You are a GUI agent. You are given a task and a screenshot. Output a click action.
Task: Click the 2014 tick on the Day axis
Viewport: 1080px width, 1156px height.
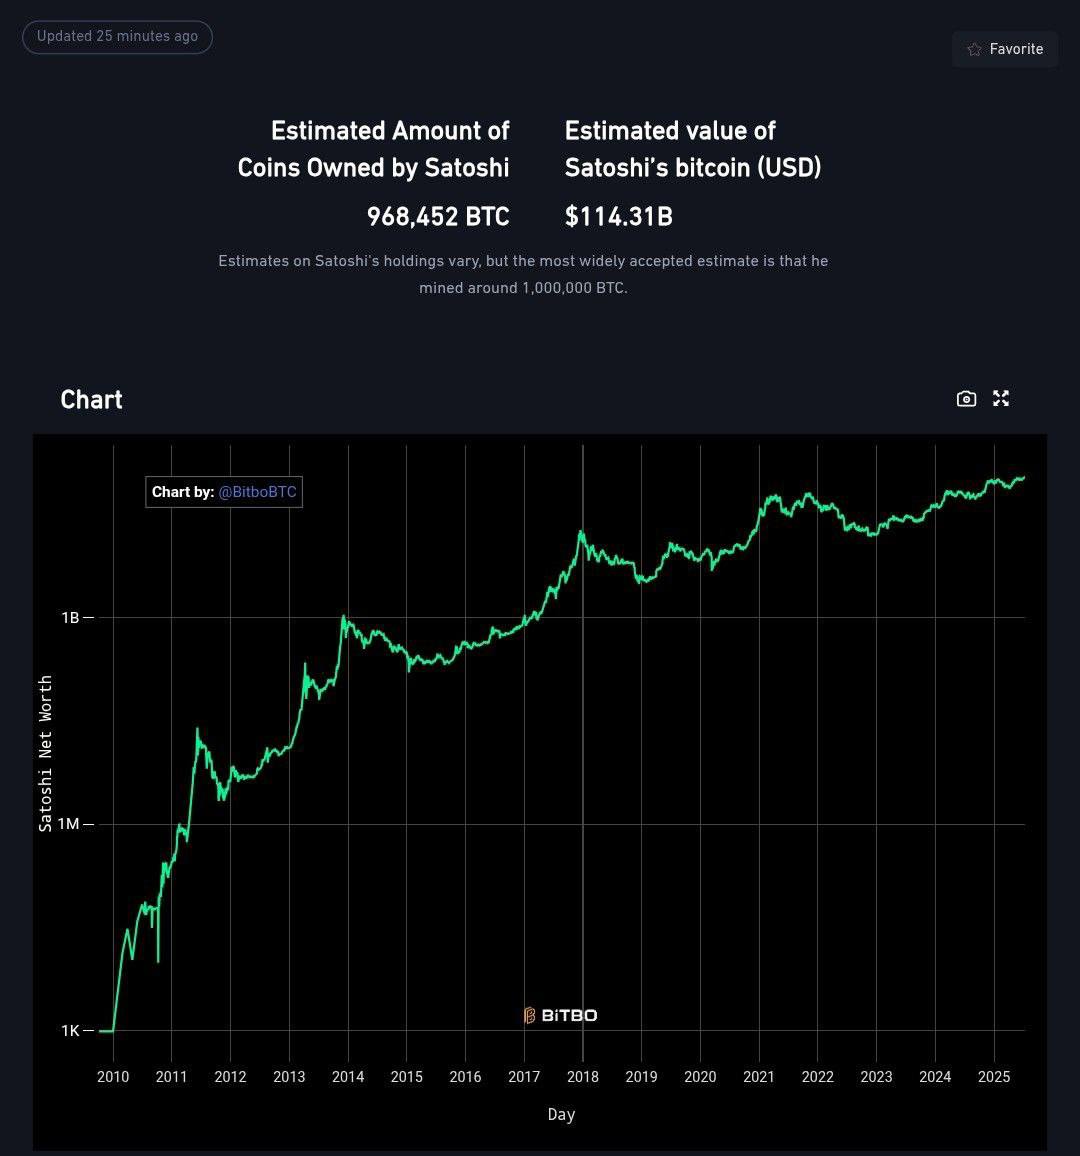pos(348,1076)
